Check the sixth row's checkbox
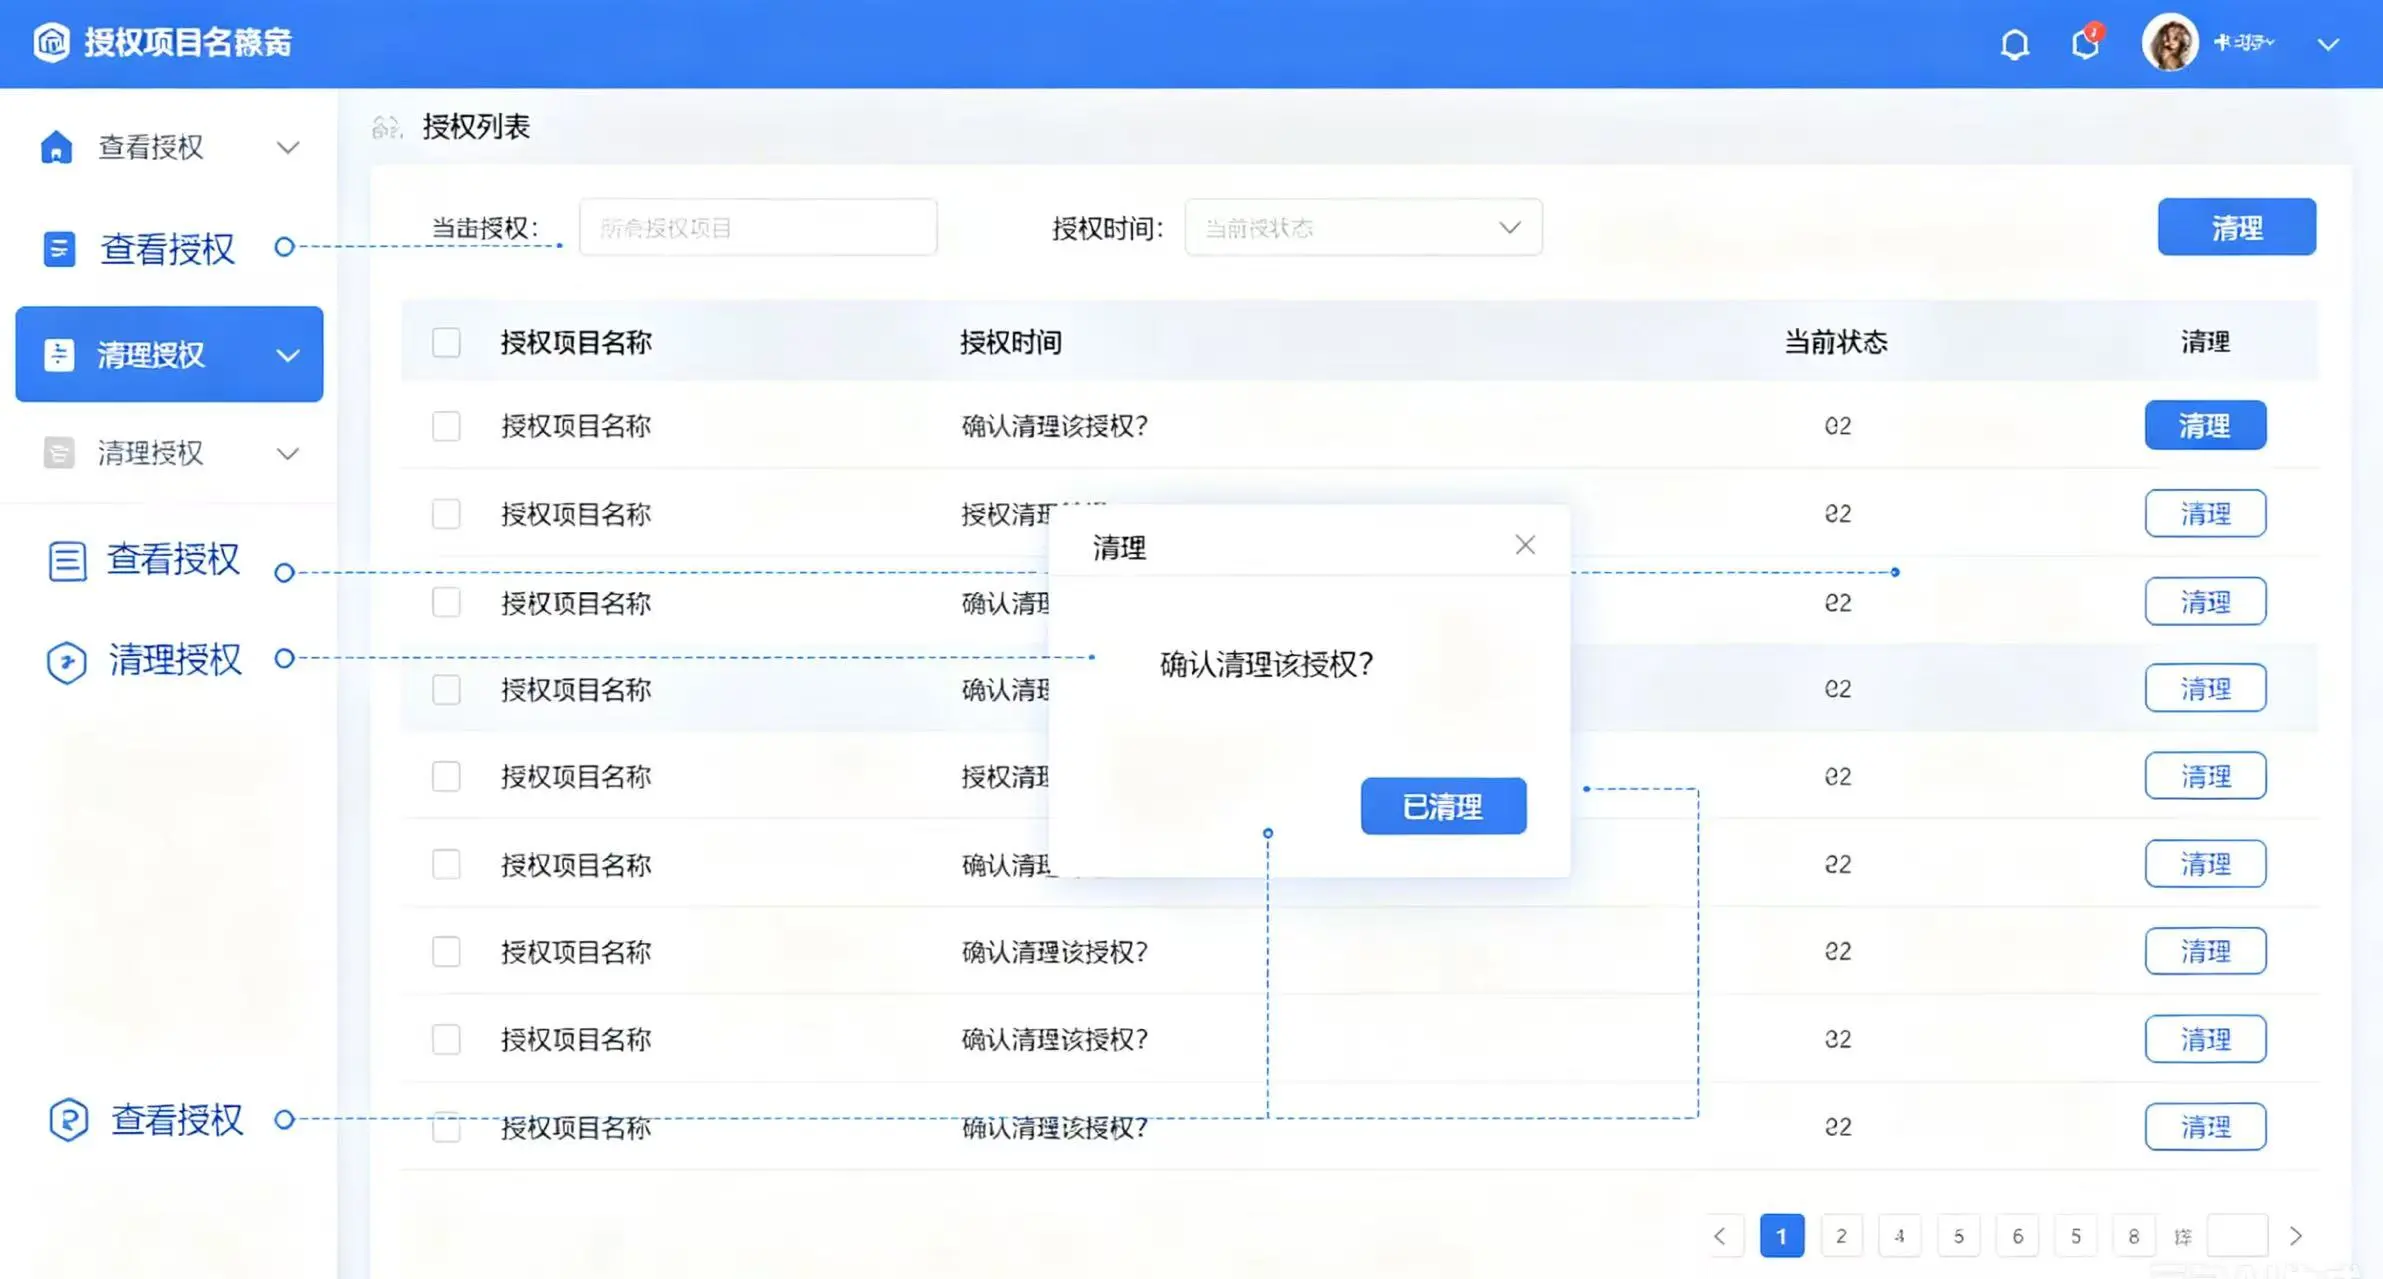Screen dimensions: 2383x1279 click(x=446, y=864)
